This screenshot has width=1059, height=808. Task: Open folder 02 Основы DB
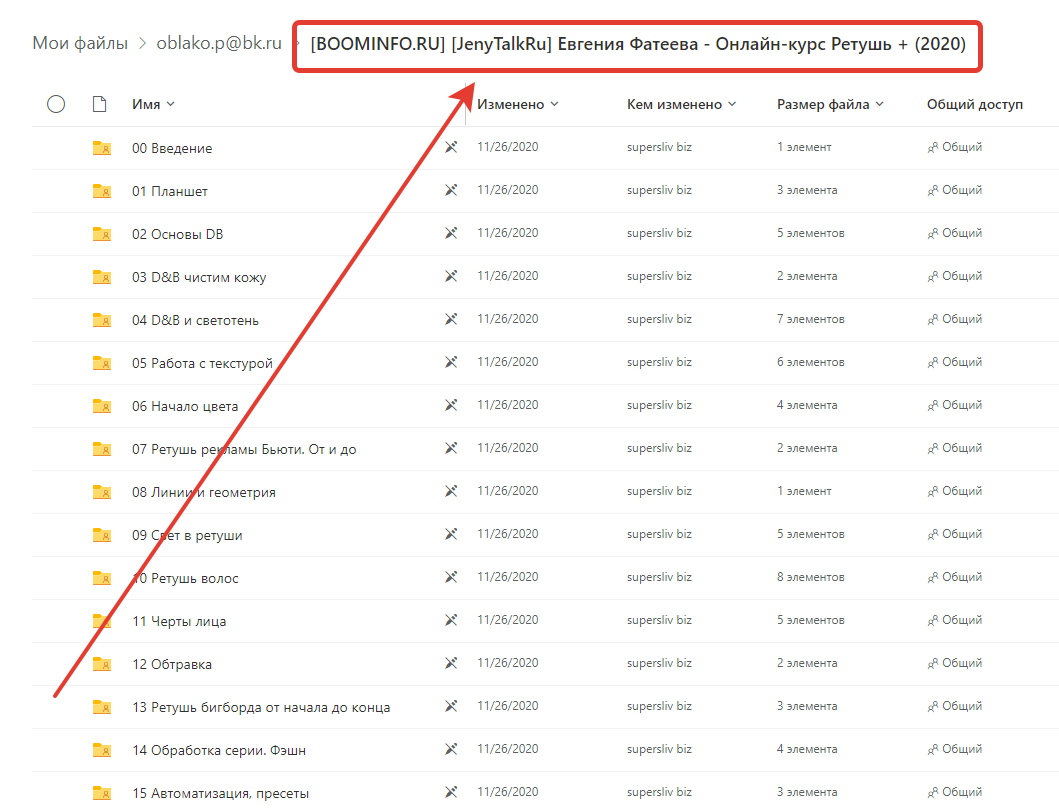coord(178,234)
